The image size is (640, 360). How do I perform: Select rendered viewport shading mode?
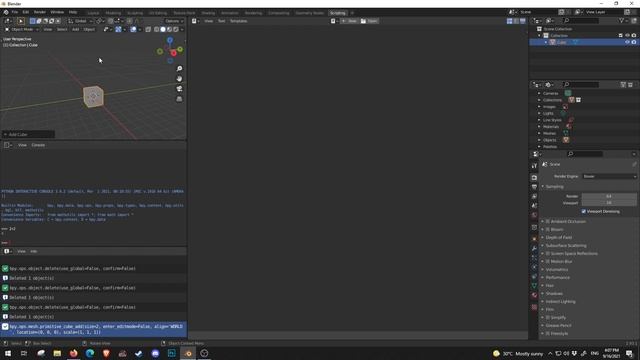pos(176,29)
